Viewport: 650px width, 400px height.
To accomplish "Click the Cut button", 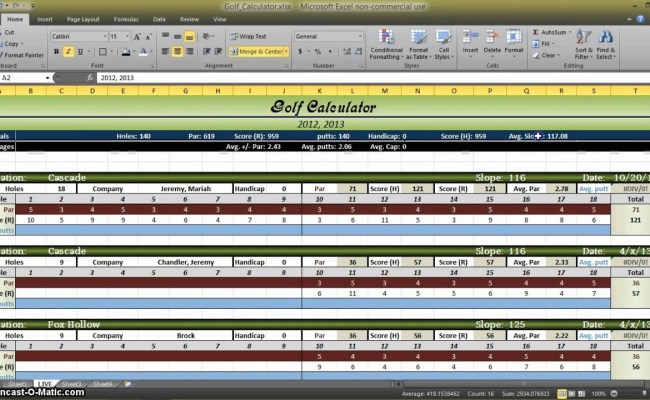I will click(7, 32).
